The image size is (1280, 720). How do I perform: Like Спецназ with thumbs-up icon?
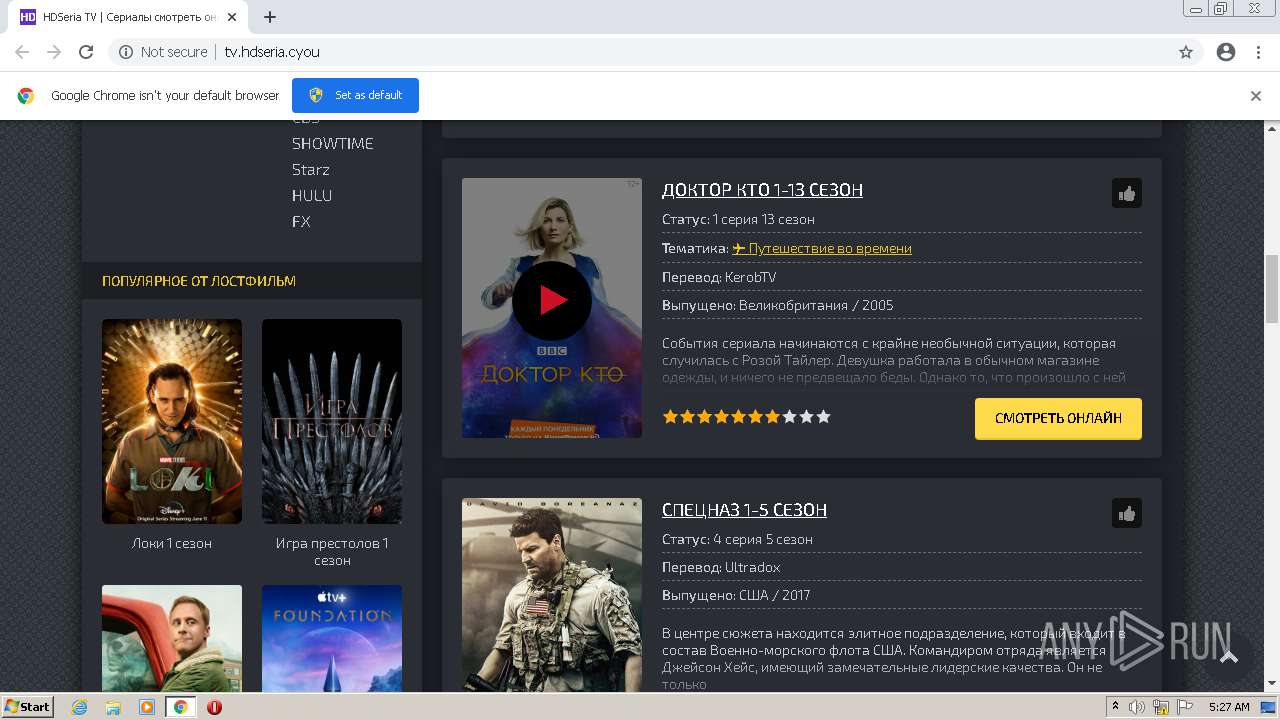click(x=1127, y=514)
